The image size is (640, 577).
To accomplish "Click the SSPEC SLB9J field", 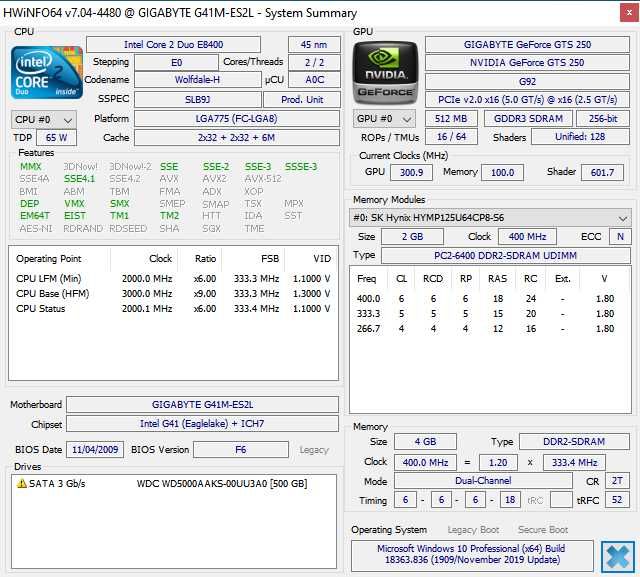I will [198, 99].
